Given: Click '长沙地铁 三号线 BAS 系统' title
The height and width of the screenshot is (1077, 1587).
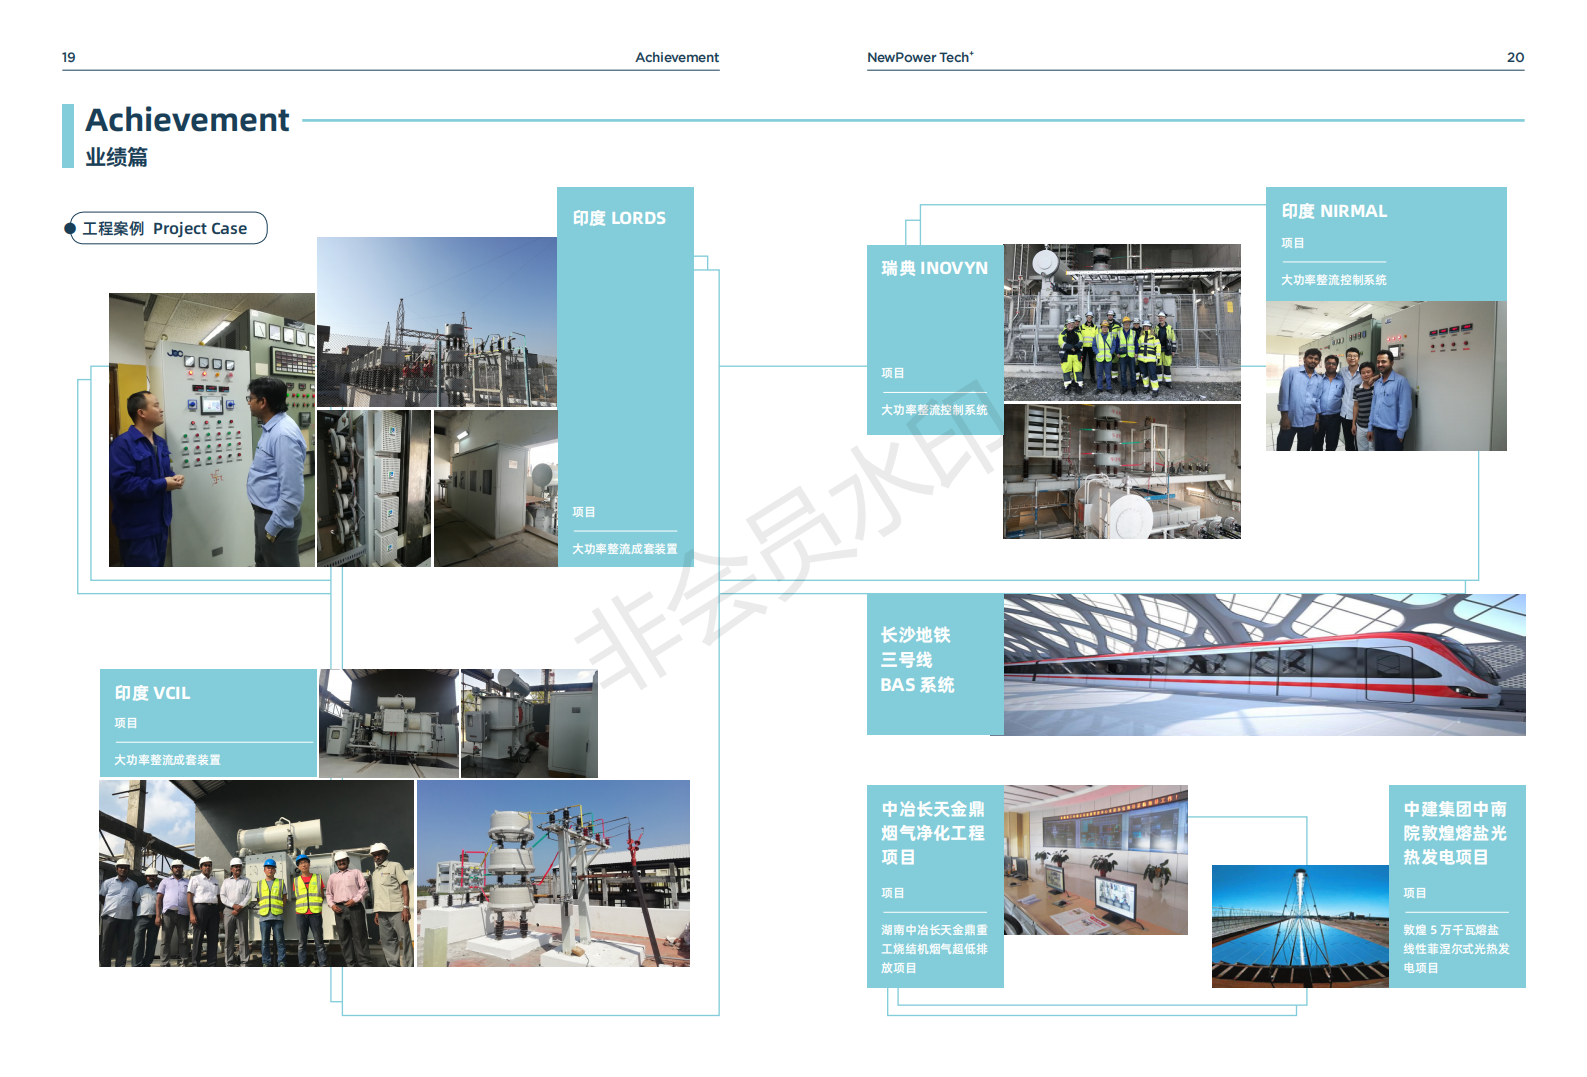Looking at the screenshot, I should coord(917,660).
